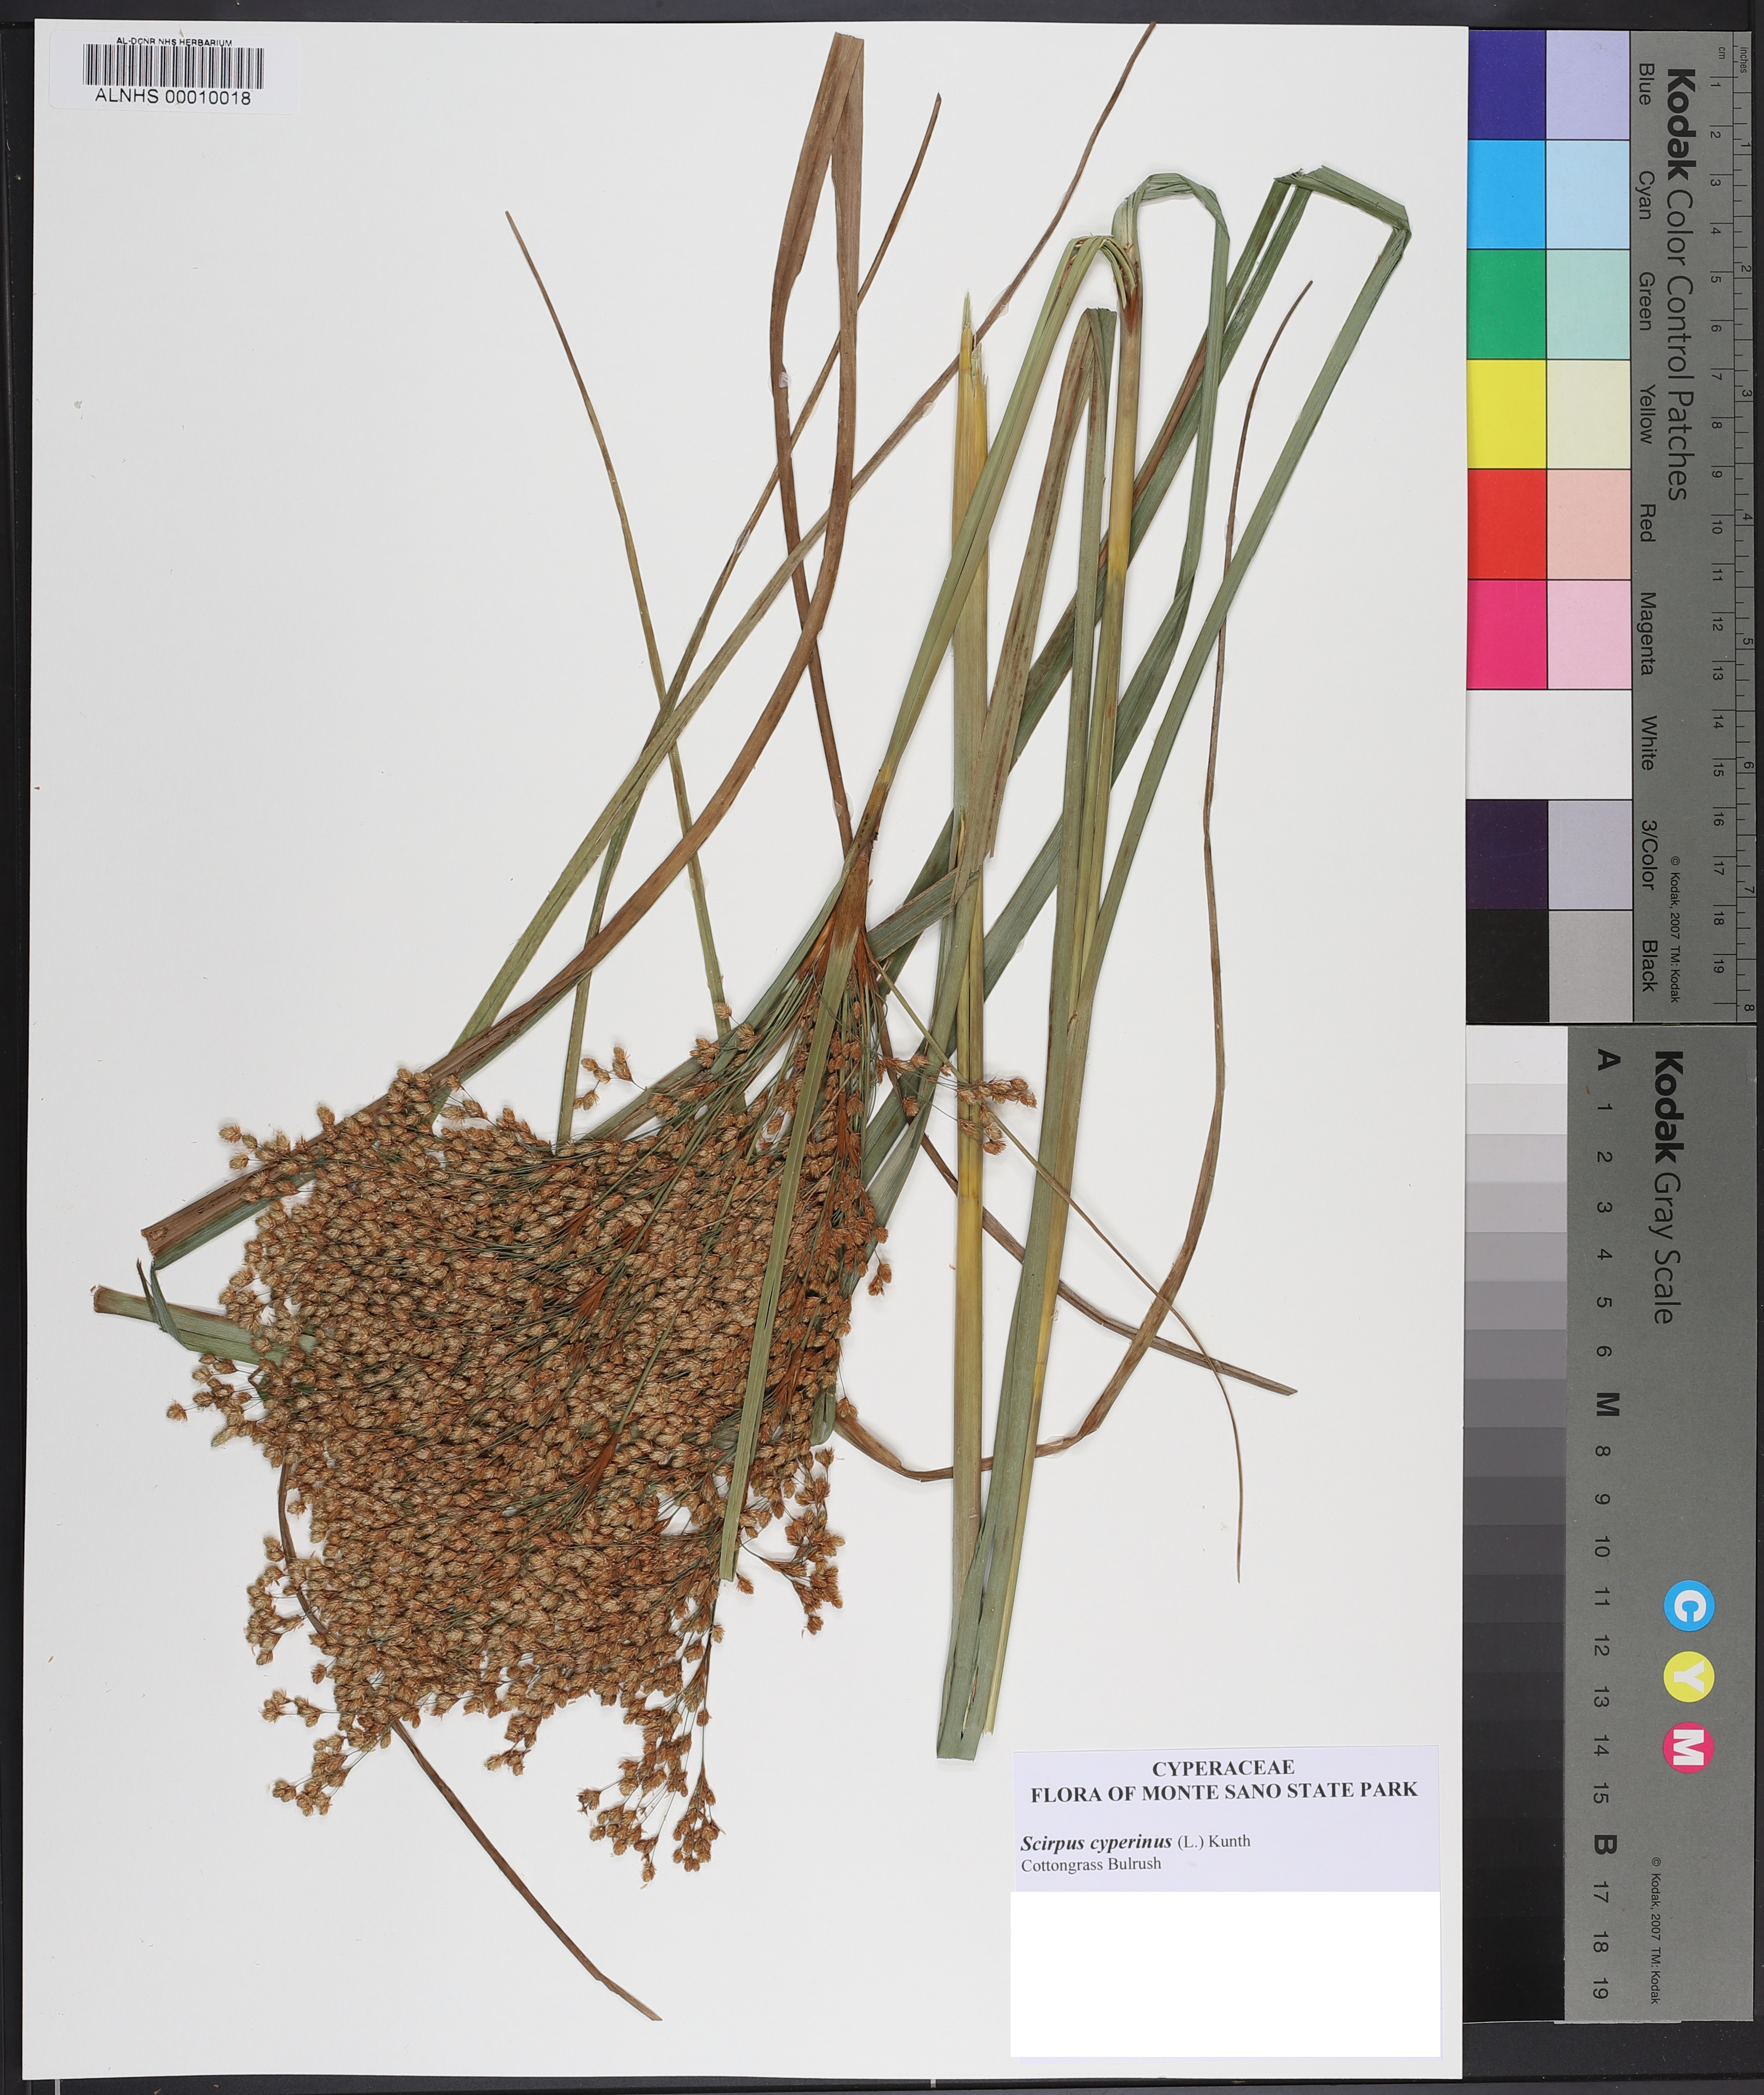
Task: Click the 'AL-DCNR NHS HERBARIUM' header text
Action: point(174,42)
